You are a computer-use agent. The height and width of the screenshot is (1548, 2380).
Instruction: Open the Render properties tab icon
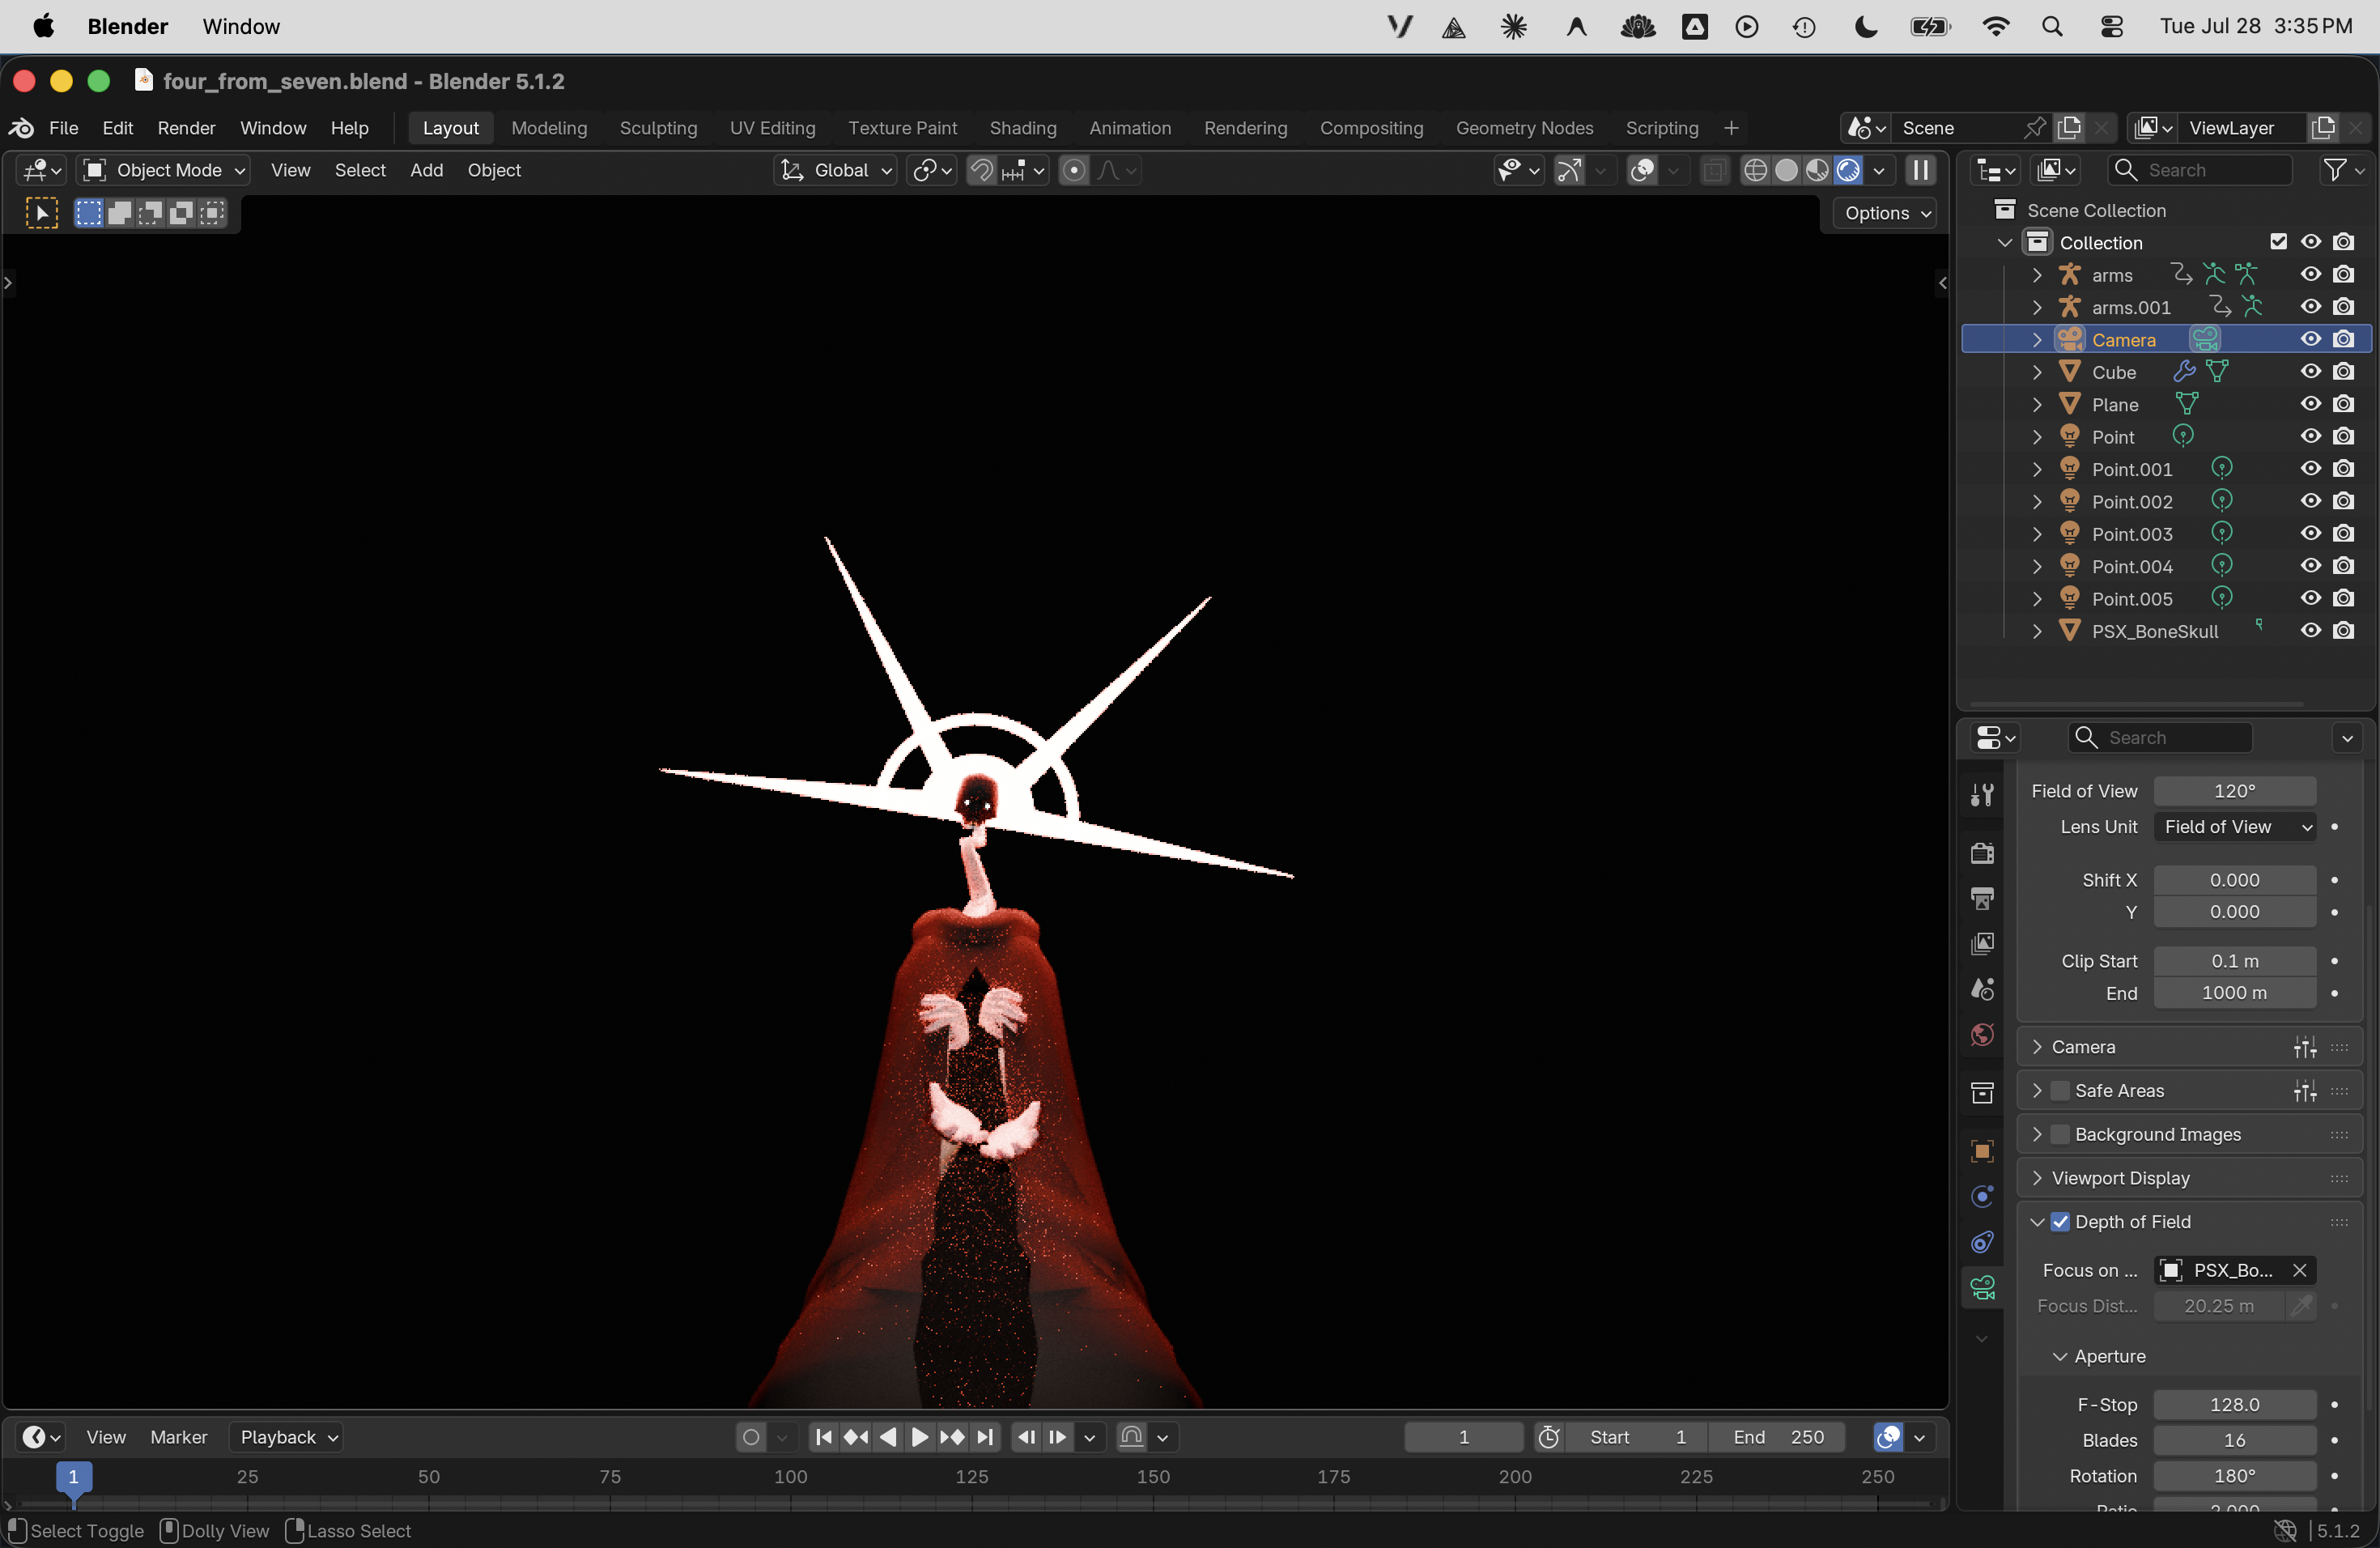tap(1982, 853)
